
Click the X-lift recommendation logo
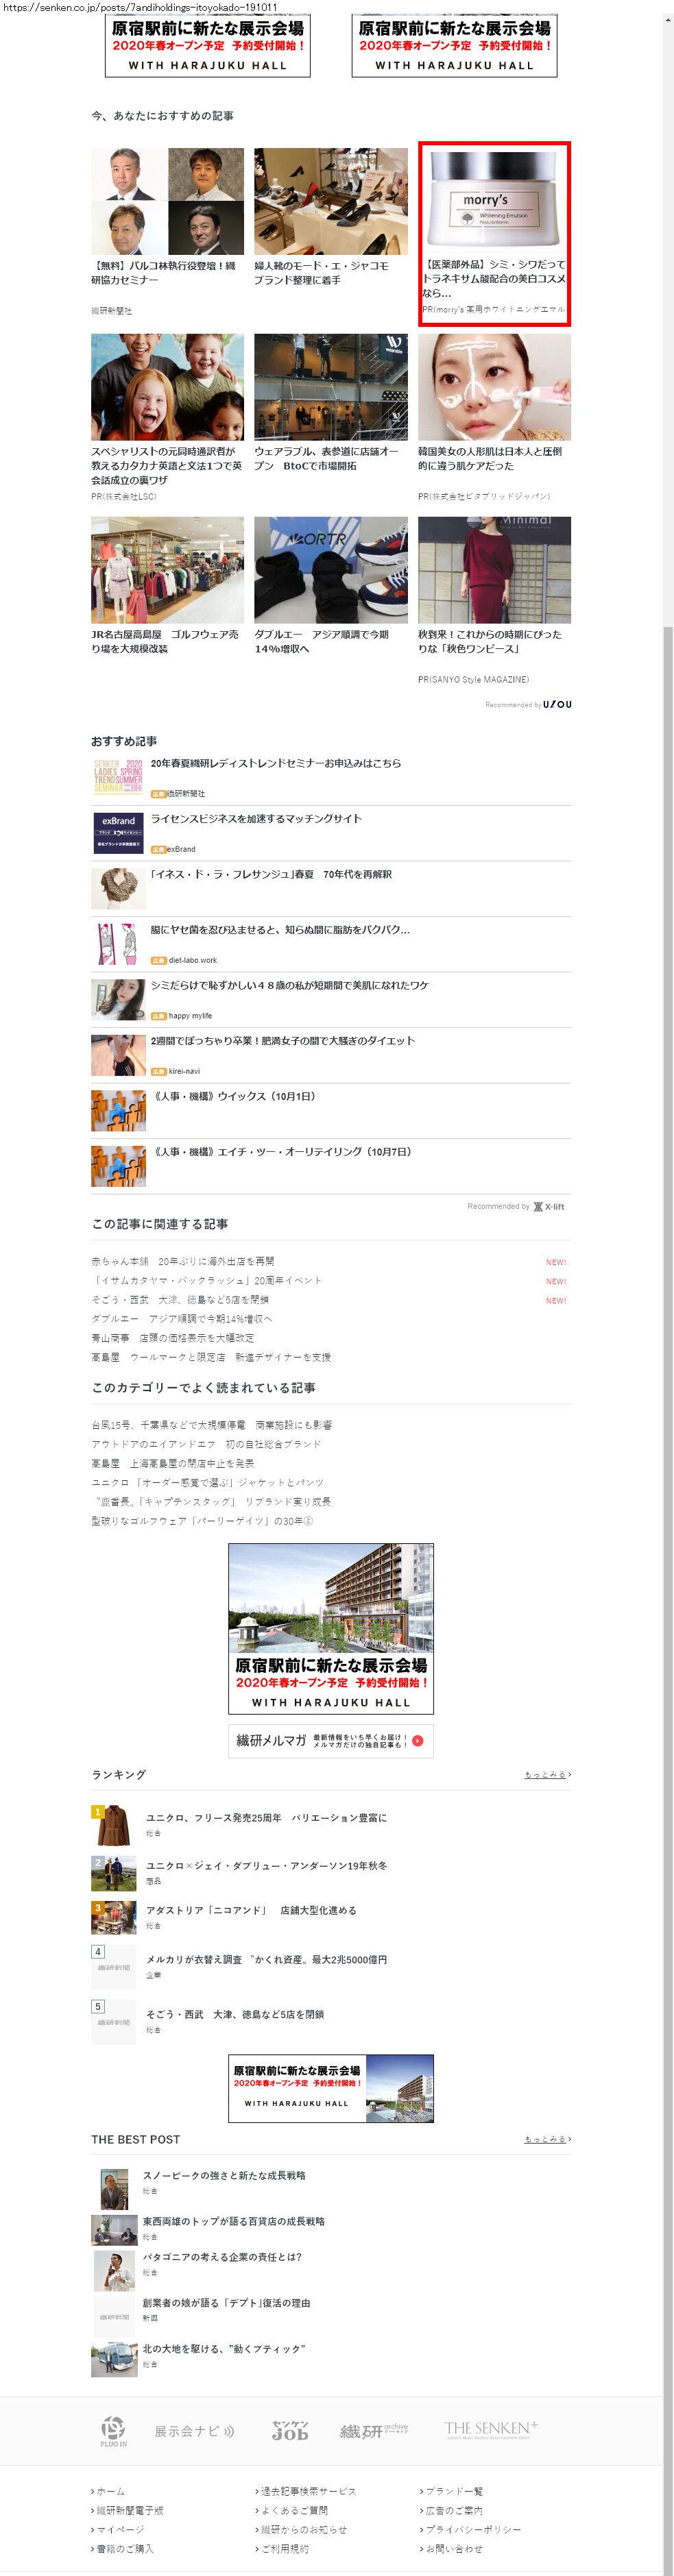coord(549,1206)
